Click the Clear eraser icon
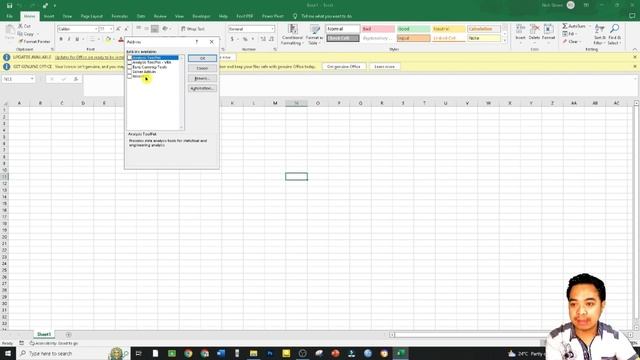The image size is (640, 360). (565, 41)
